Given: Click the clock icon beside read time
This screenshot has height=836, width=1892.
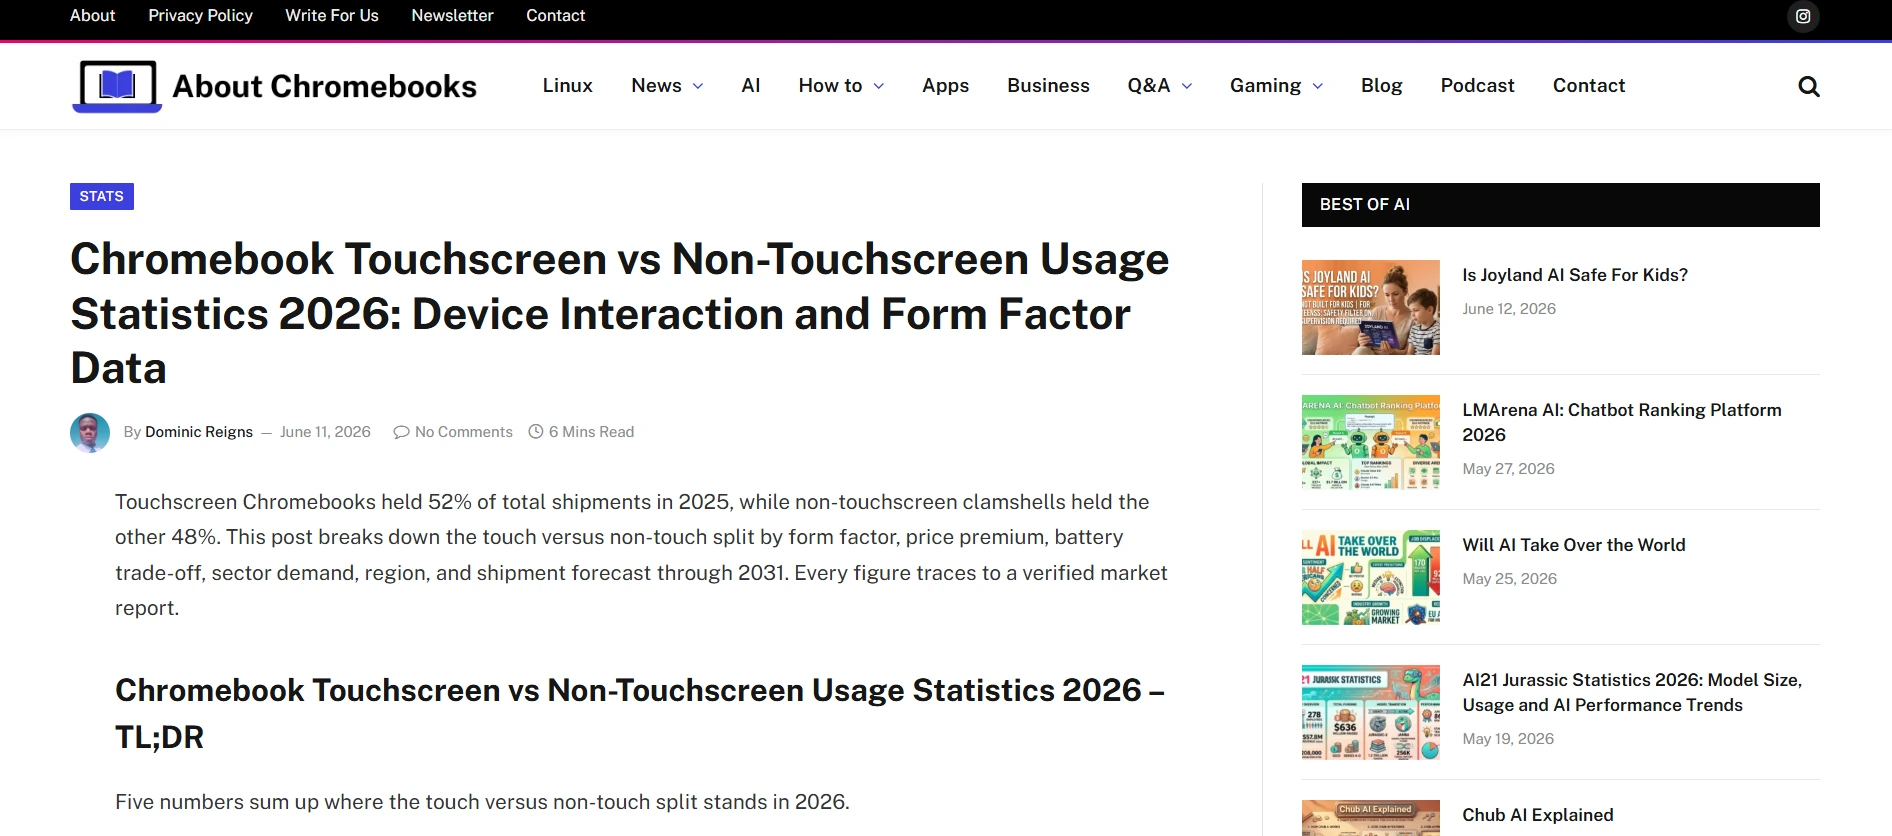Looking at the screenshot, I should coord(536,432).
